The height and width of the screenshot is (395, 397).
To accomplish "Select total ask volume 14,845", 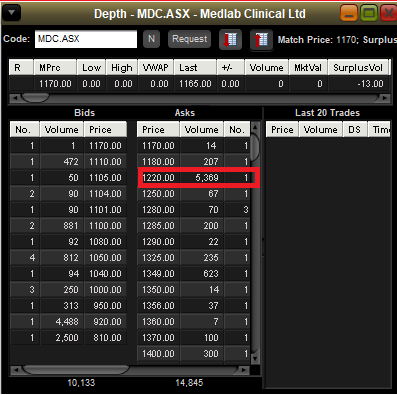I will [189, 383].
